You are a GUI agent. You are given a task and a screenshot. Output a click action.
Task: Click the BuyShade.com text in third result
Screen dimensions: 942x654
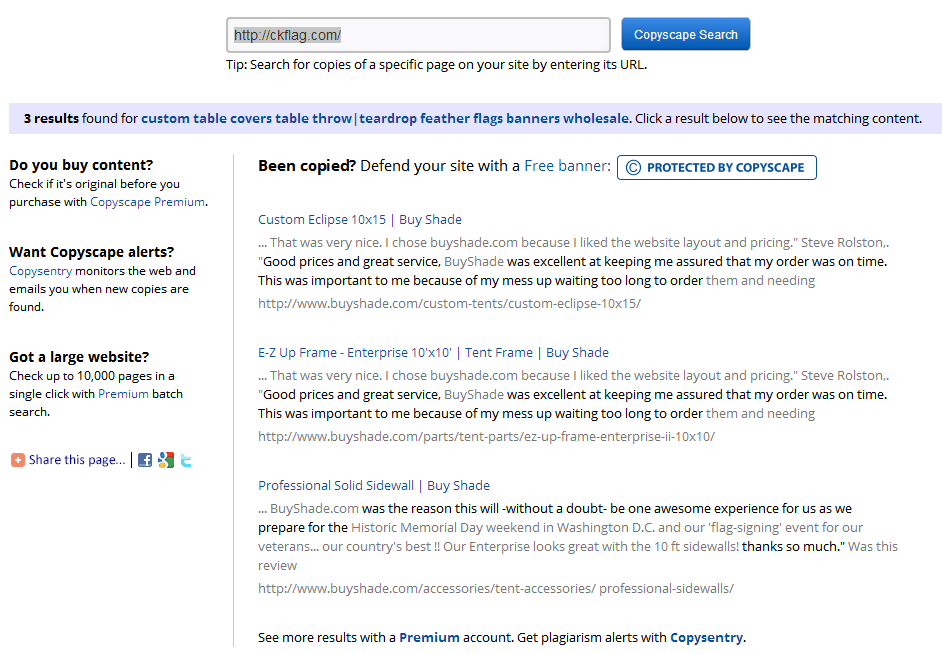pos(314,509)
